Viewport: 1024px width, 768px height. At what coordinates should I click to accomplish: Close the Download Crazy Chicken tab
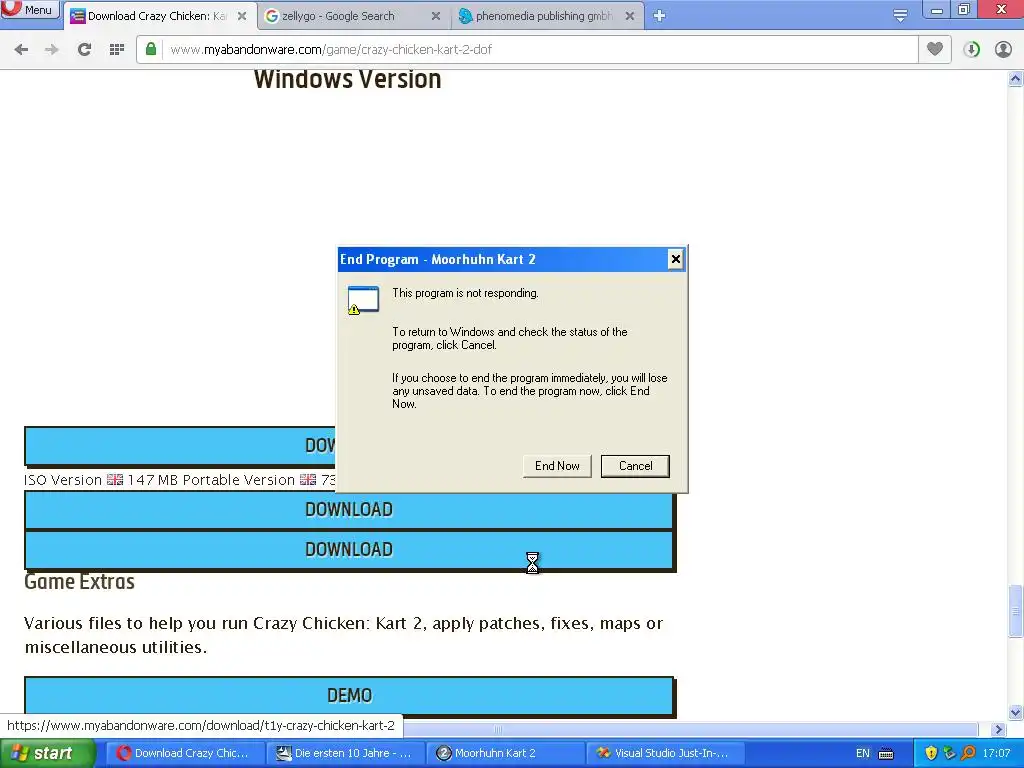point(242,16)
